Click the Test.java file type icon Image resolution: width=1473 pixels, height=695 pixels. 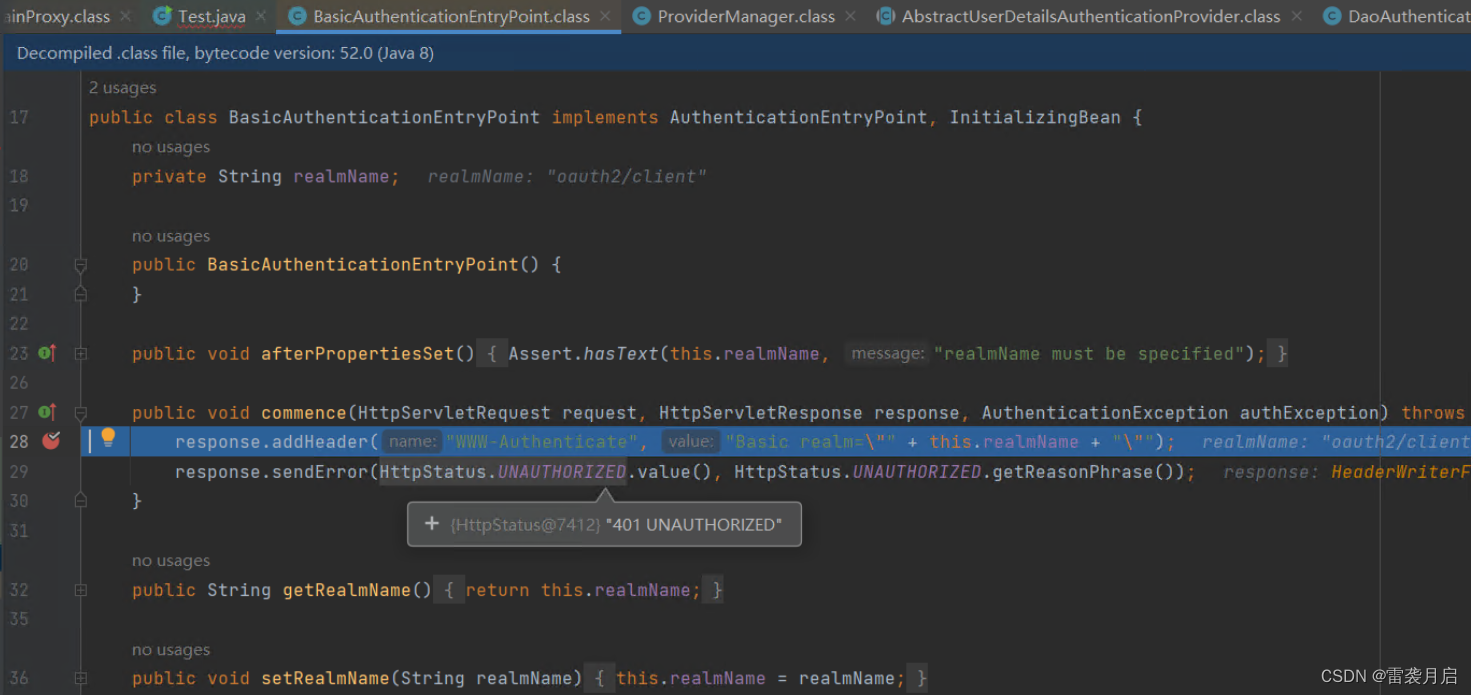(162, 16)
